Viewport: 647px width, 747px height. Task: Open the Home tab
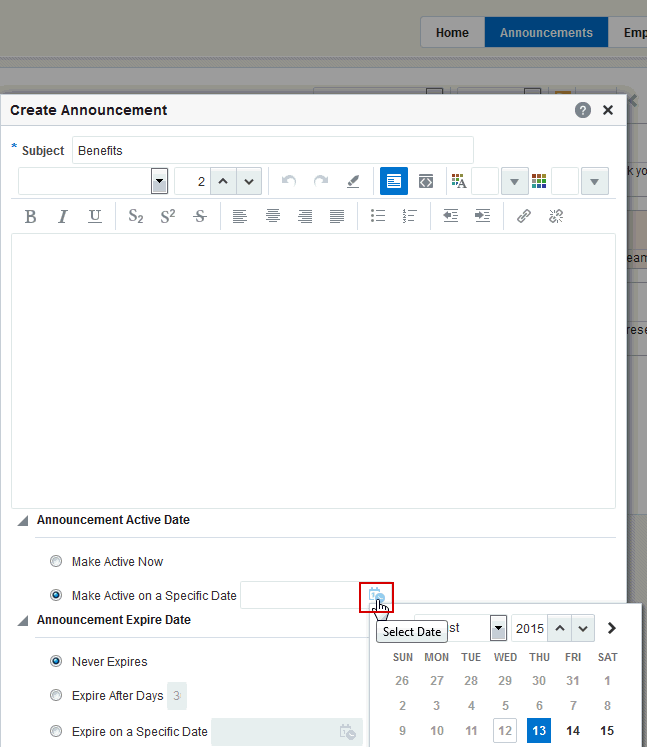coord(452,32)
